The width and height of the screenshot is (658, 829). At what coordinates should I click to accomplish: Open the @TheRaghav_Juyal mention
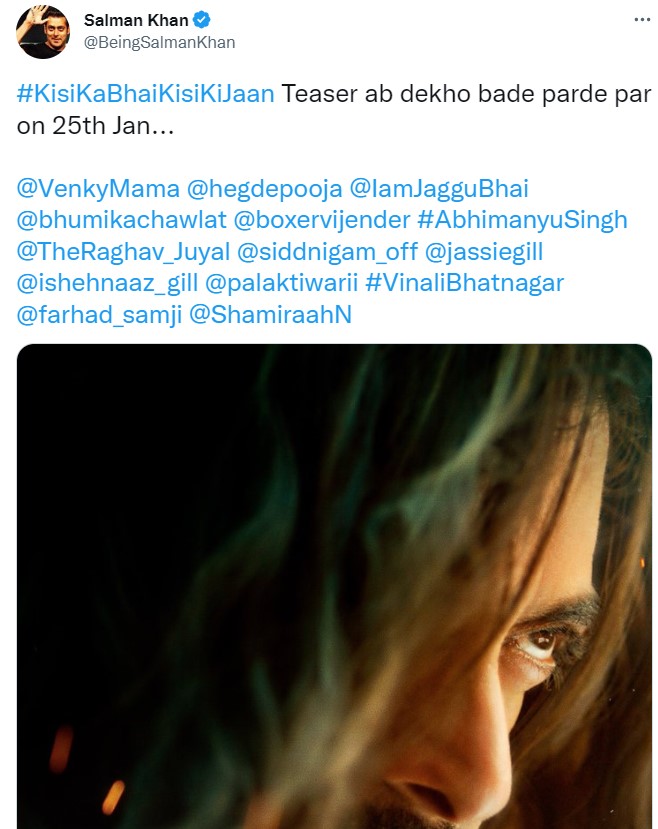tap(124, 252)
